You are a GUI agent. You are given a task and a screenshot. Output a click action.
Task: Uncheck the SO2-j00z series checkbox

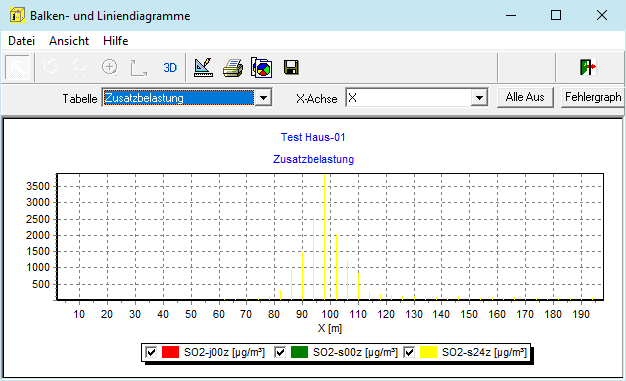[x=151, y=352]
